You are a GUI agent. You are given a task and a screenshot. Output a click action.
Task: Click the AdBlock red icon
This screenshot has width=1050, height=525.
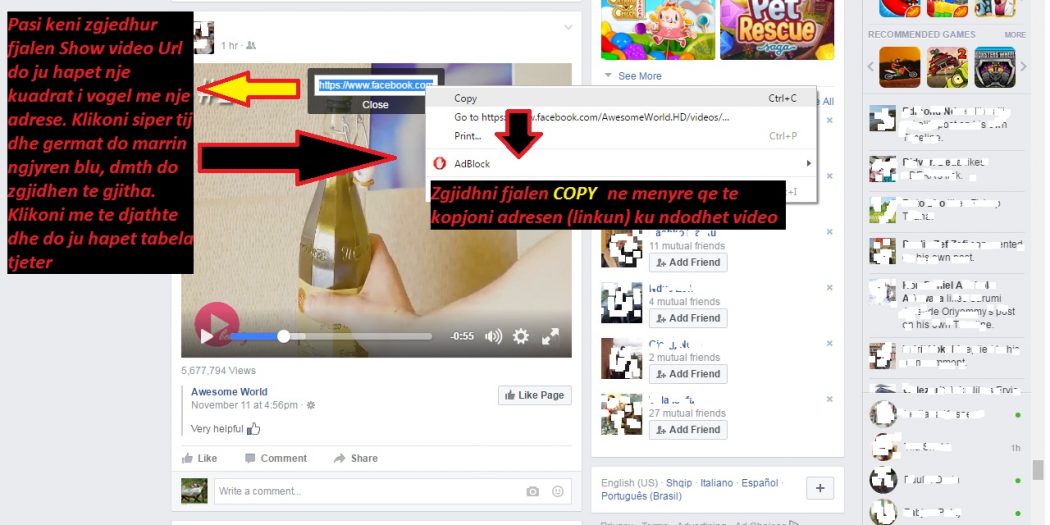(x=440, y=163)
